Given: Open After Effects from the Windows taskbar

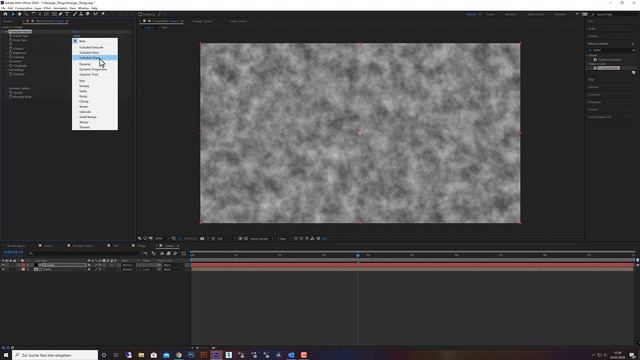Looking at the screenshot, I should tap(216, 355).
